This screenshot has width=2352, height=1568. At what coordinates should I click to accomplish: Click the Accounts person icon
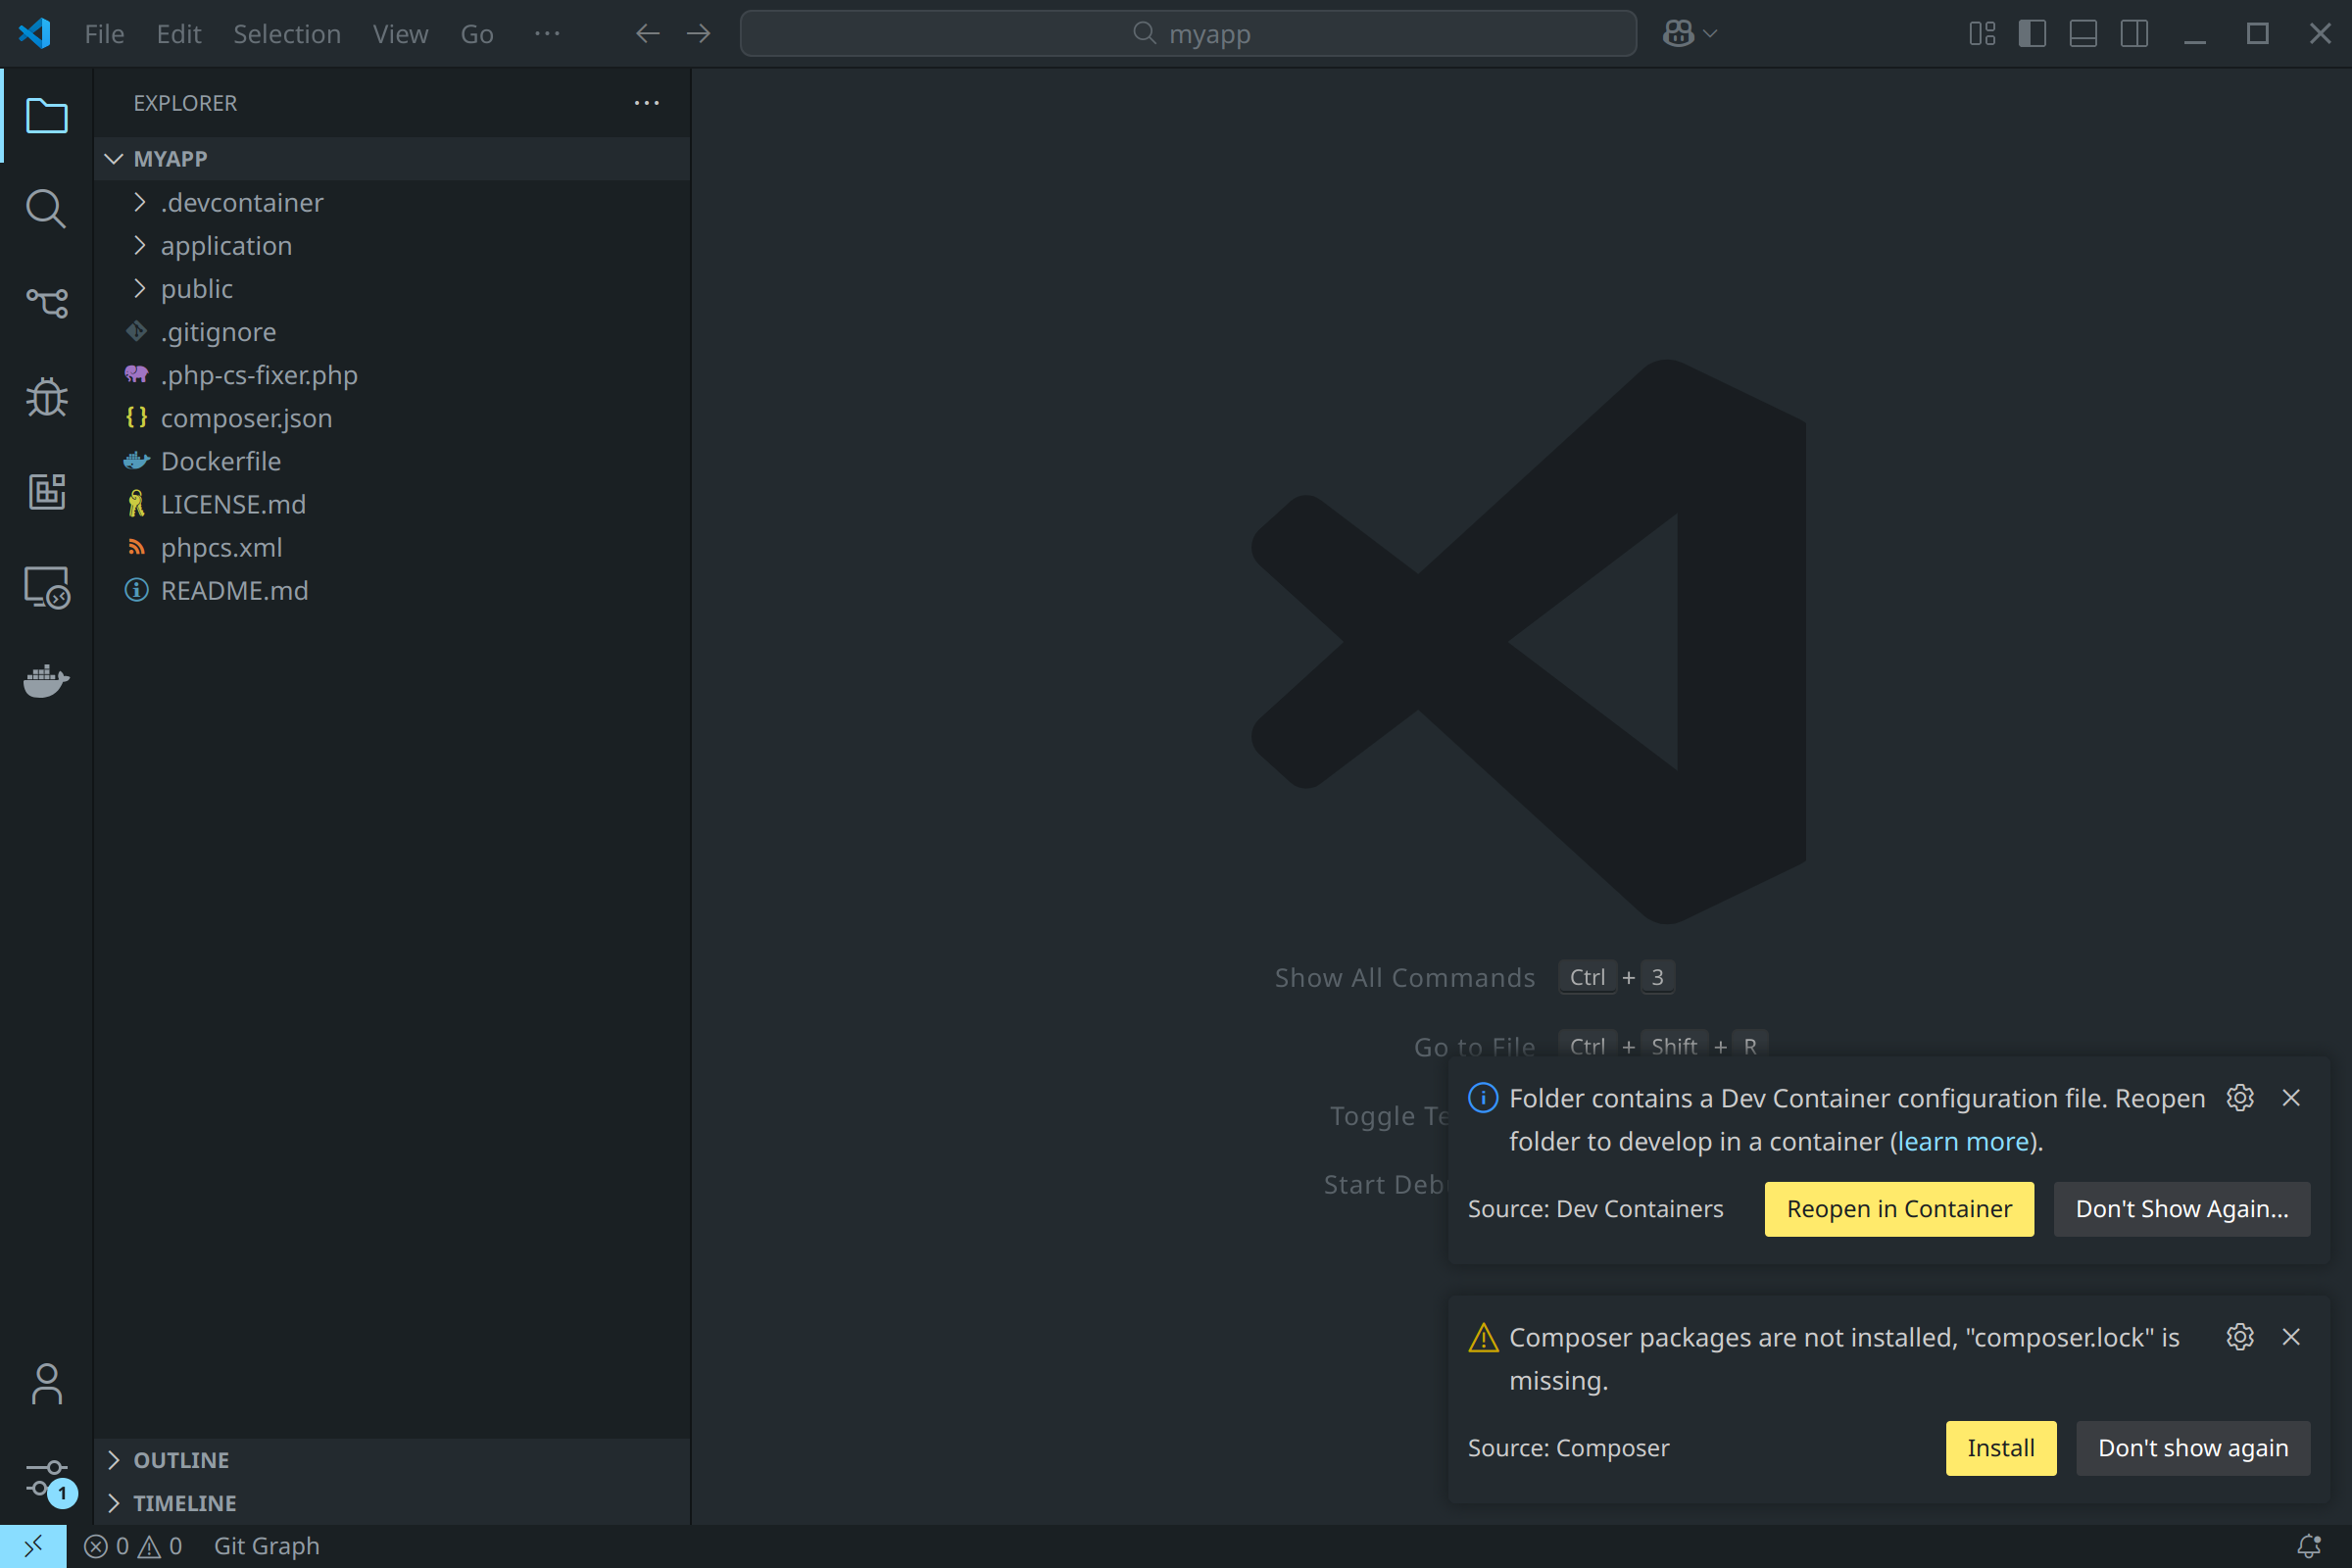click(46, 1384)
